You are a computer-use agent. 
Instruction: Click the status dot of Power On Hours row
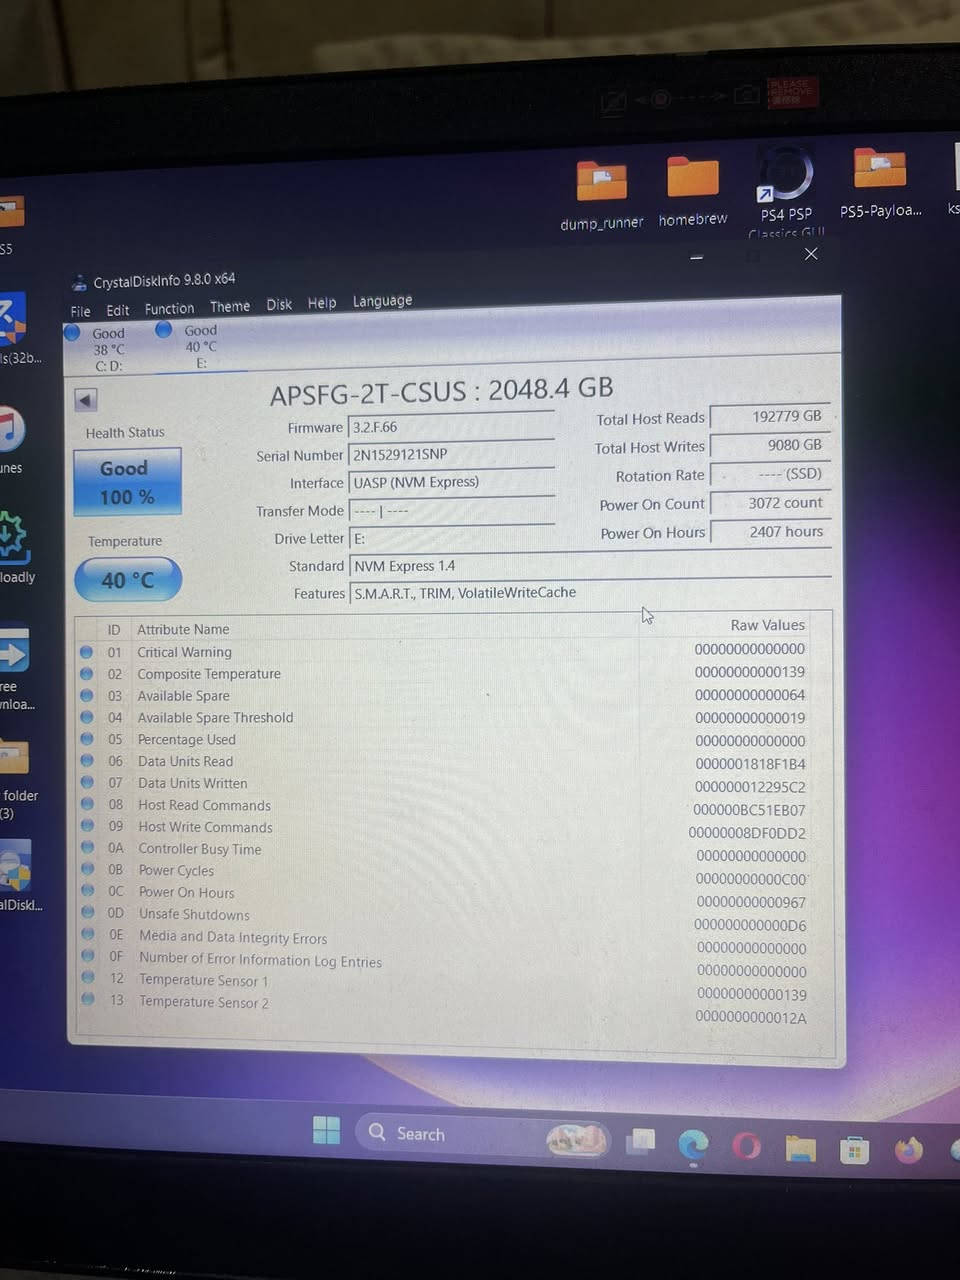tap(87, 892)
